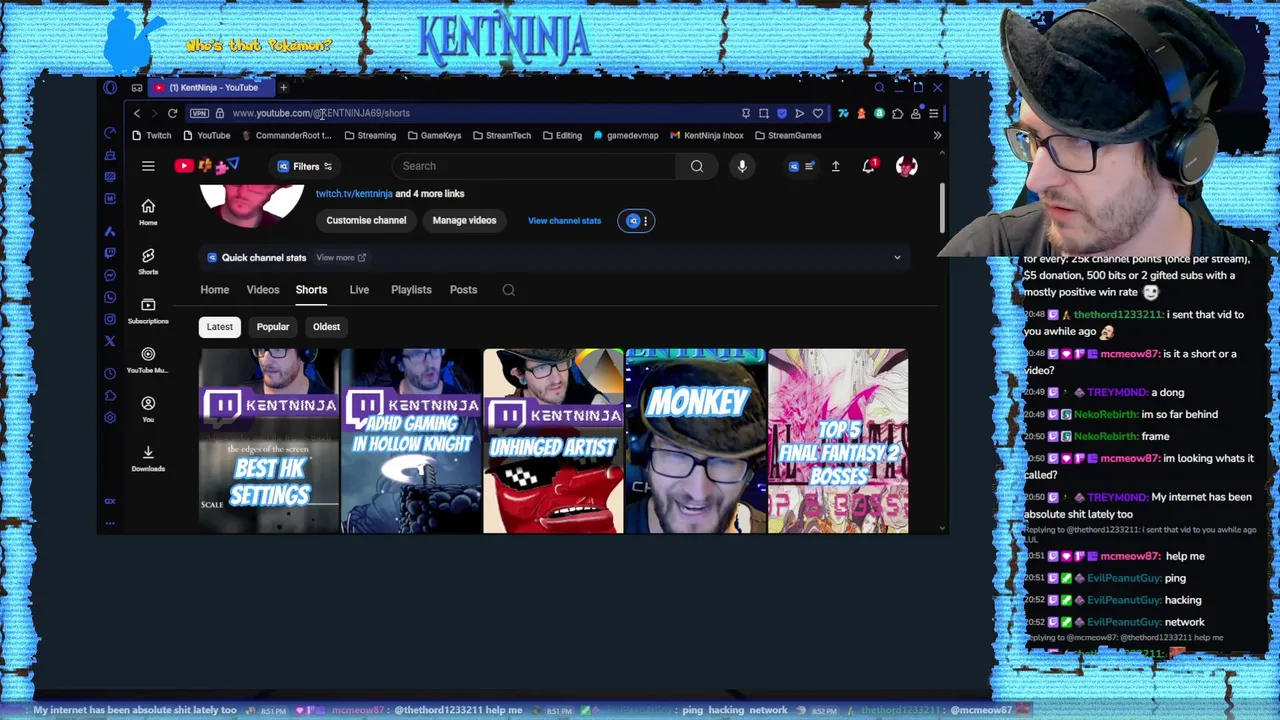
Task: Open Downloads in the YouTube sidebar
Action: 148,458
